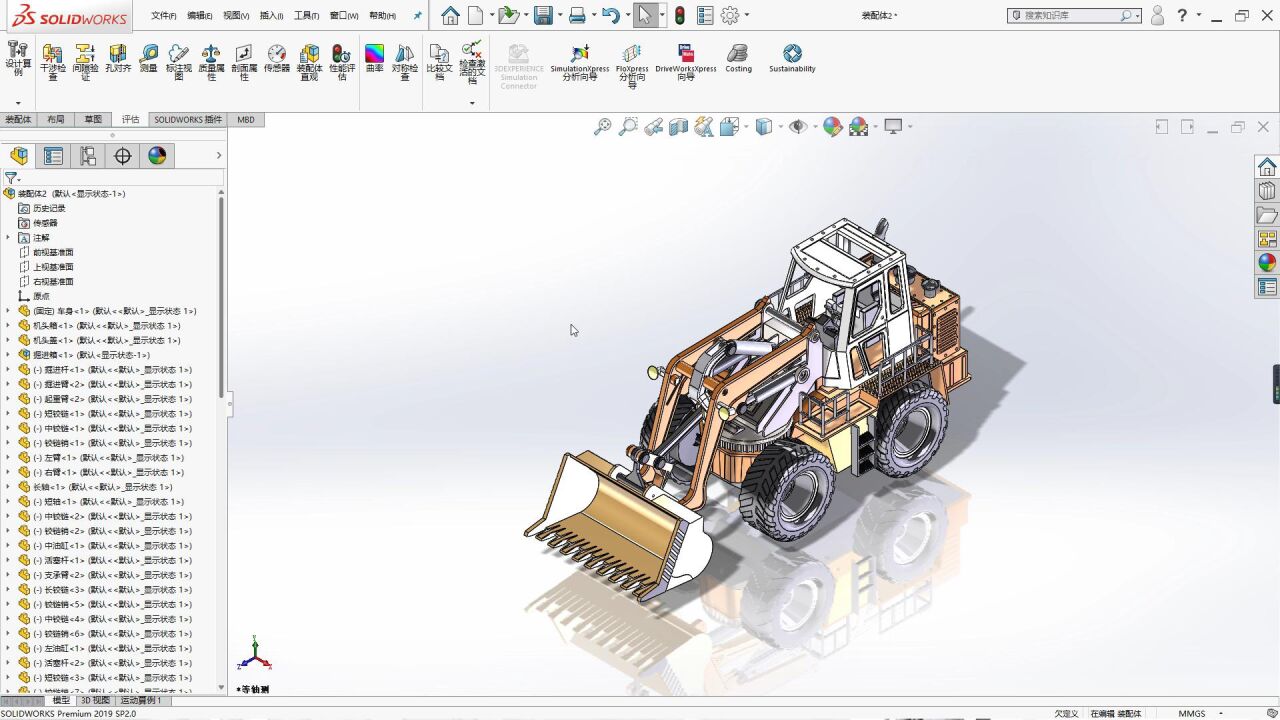This screenshot has height=720, width=1280.
Task: Click the Costing tool icon
Action: 738,59
